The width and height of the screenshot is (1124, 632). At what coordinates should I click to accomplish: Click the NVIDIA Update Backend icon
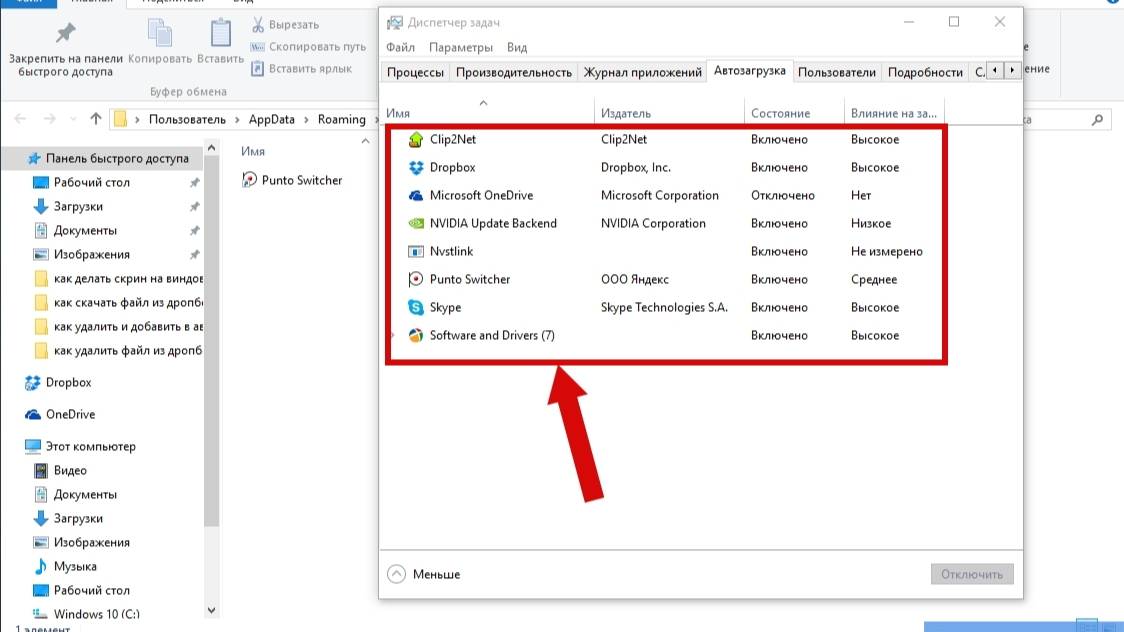pos(416,224)
